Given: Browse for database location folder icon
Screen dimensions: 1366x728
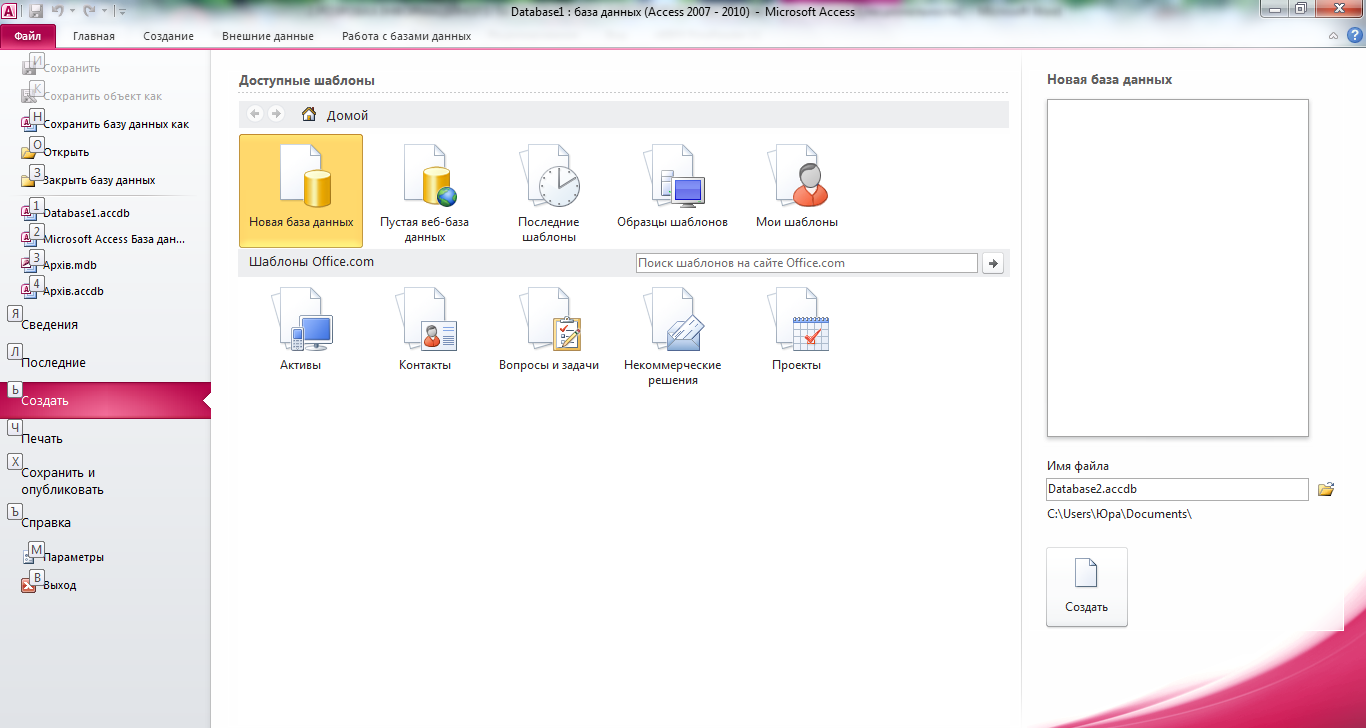Looking at the screenshot, I should click(1326, 489).
